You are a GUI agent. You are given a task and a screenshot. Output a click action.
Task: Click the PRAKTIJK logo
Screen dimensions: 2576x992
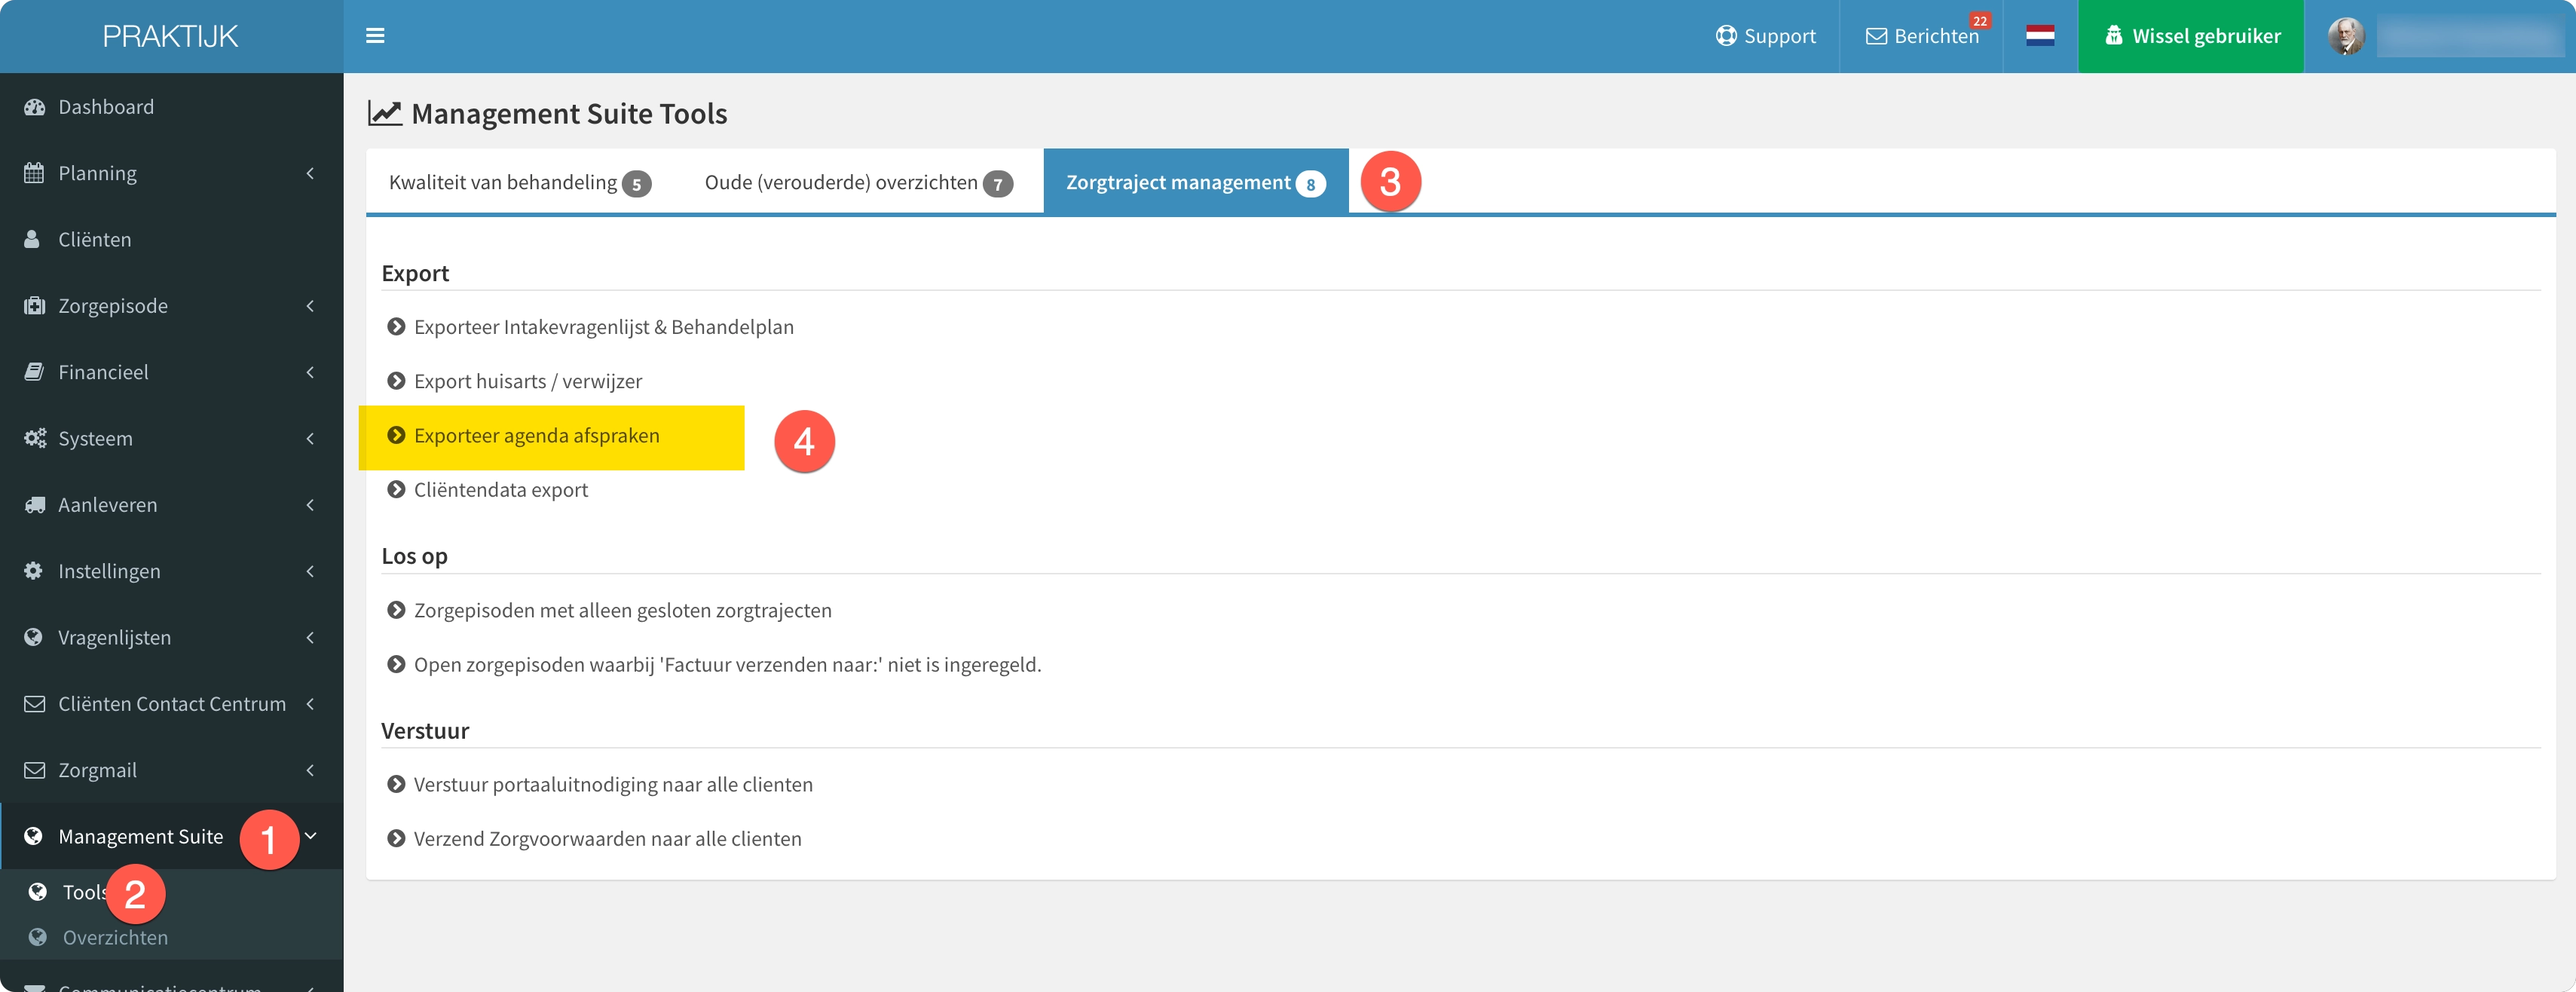170,37
